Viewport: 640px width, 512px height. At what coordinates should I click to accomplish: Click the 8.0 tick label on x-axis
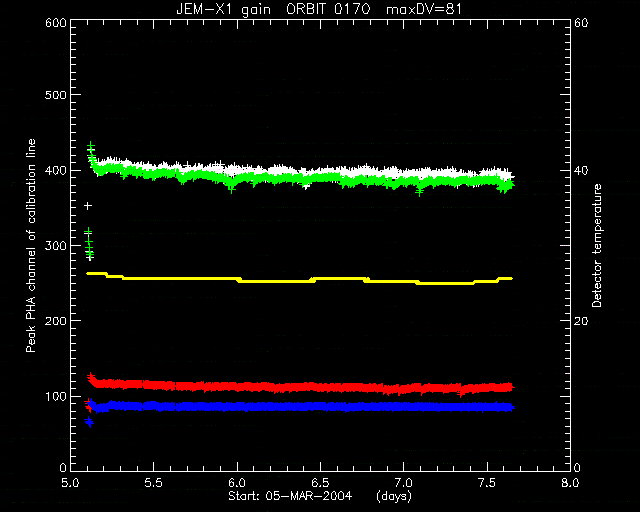[570, 483]
